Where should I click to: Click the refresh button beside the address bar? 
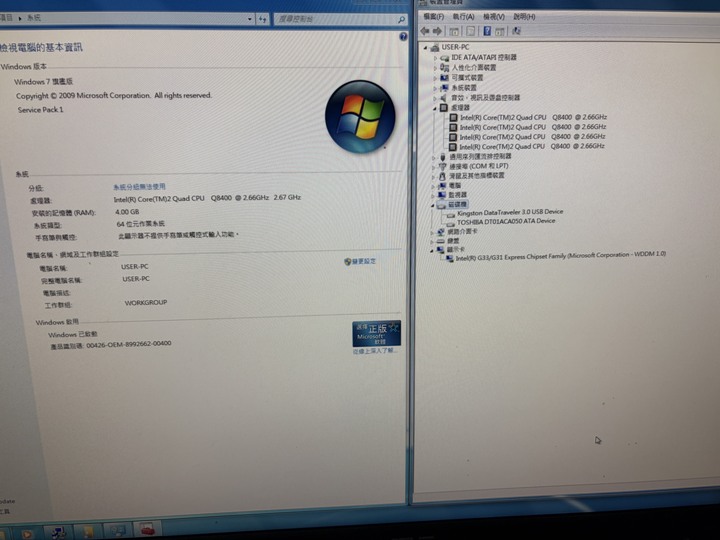pos(262,19)
